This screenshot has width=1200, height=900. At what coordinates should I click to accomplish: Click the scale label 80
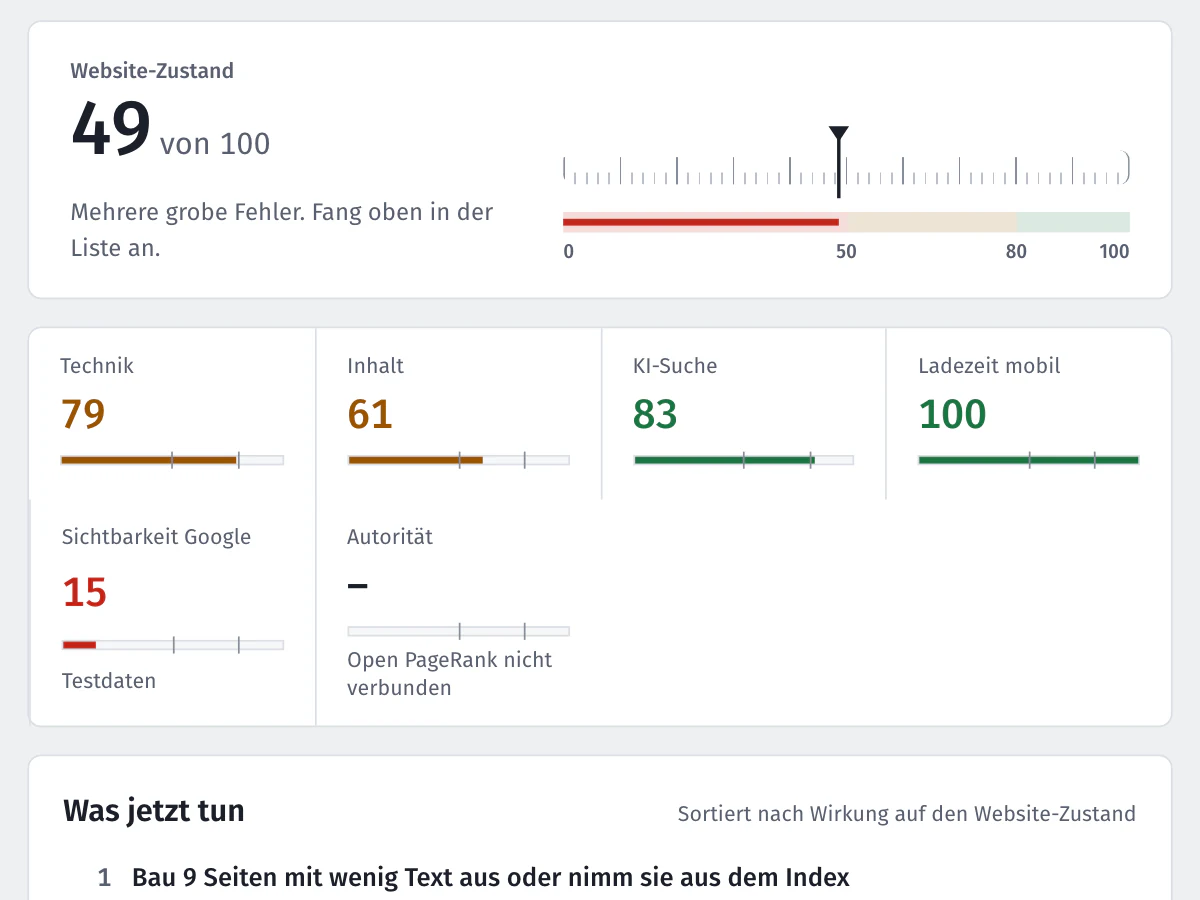1016,252
